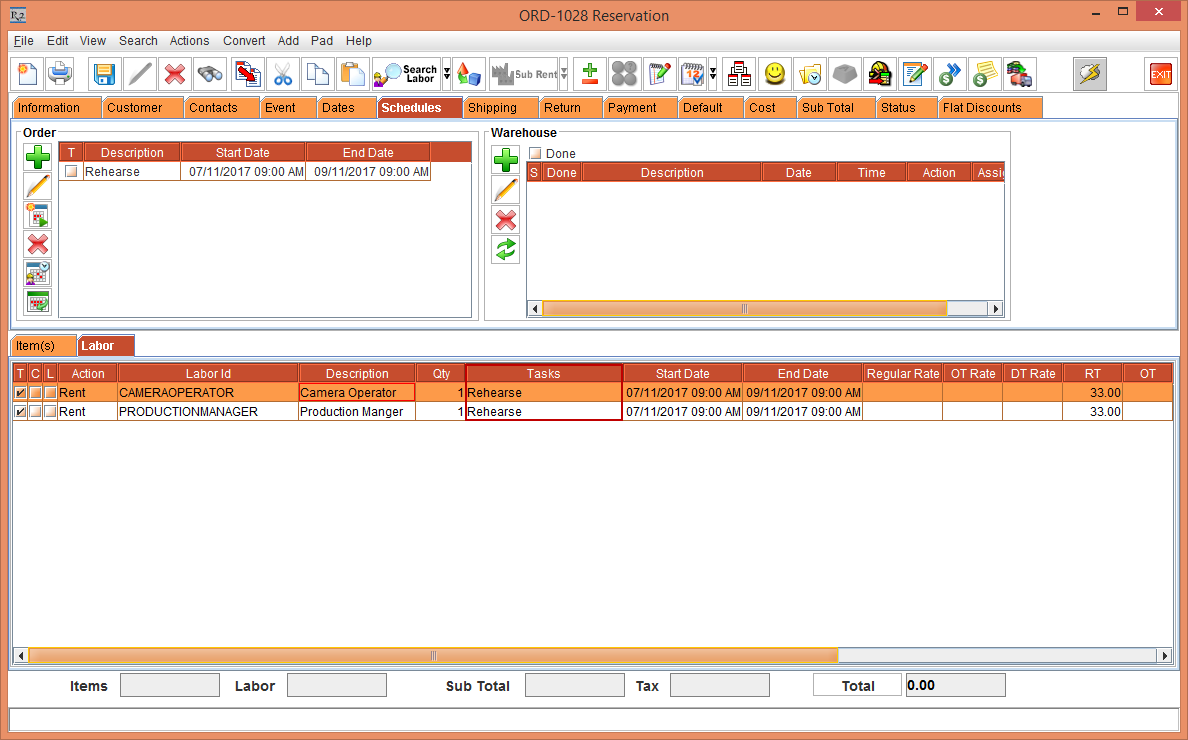This screenshot has height=740, width=1188.
Task: Open the Search Labor dropdown arrow
Action: (447, 74)
